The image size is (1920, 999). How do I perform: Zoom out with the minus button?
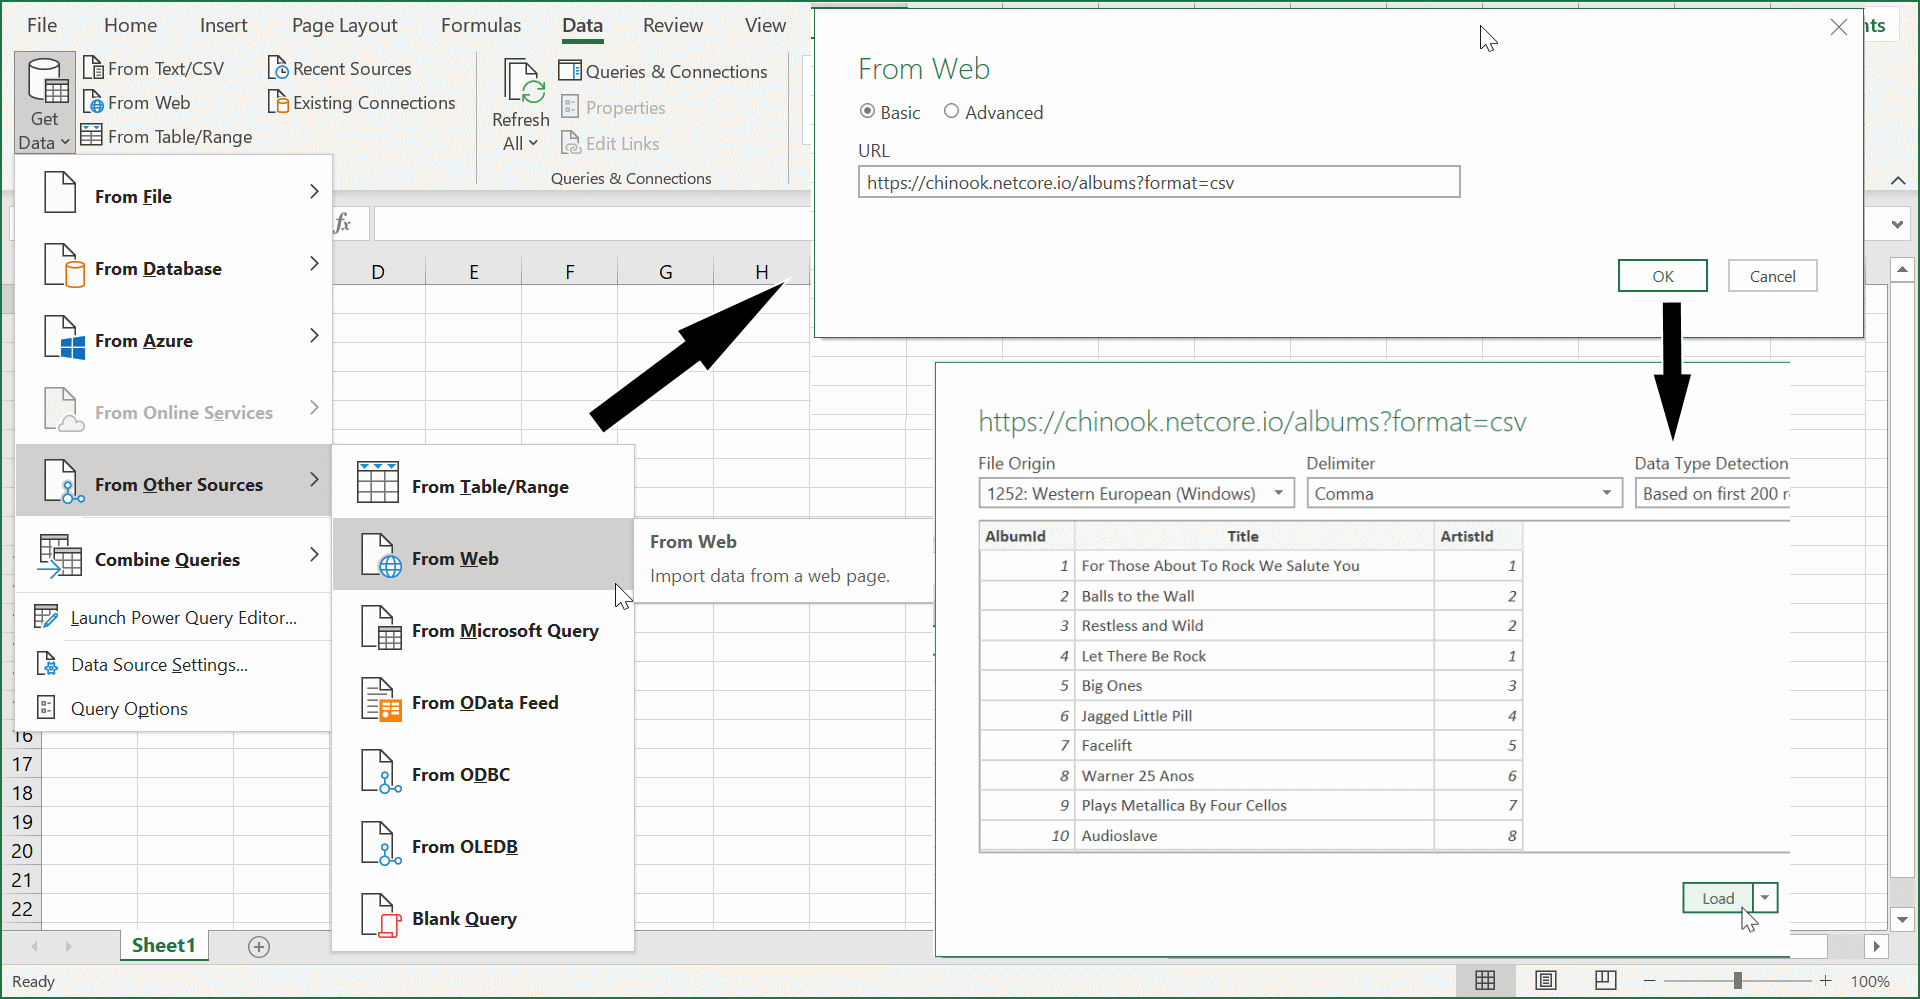click(x=1649, y=981)
